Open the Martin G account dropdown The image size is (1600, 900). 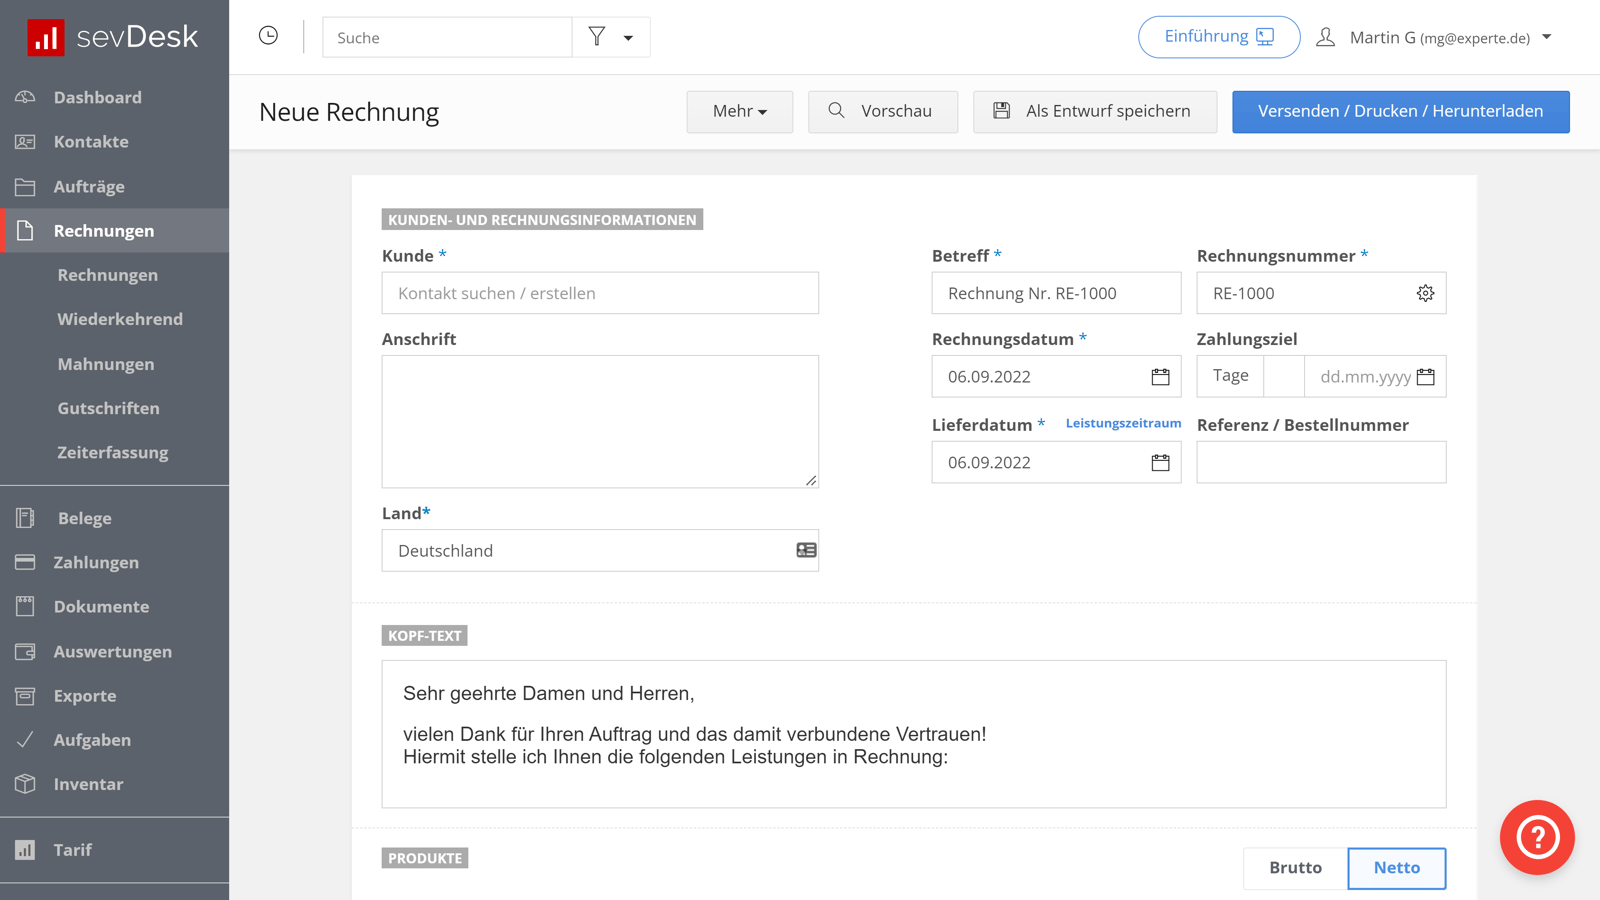point(1440,37)
